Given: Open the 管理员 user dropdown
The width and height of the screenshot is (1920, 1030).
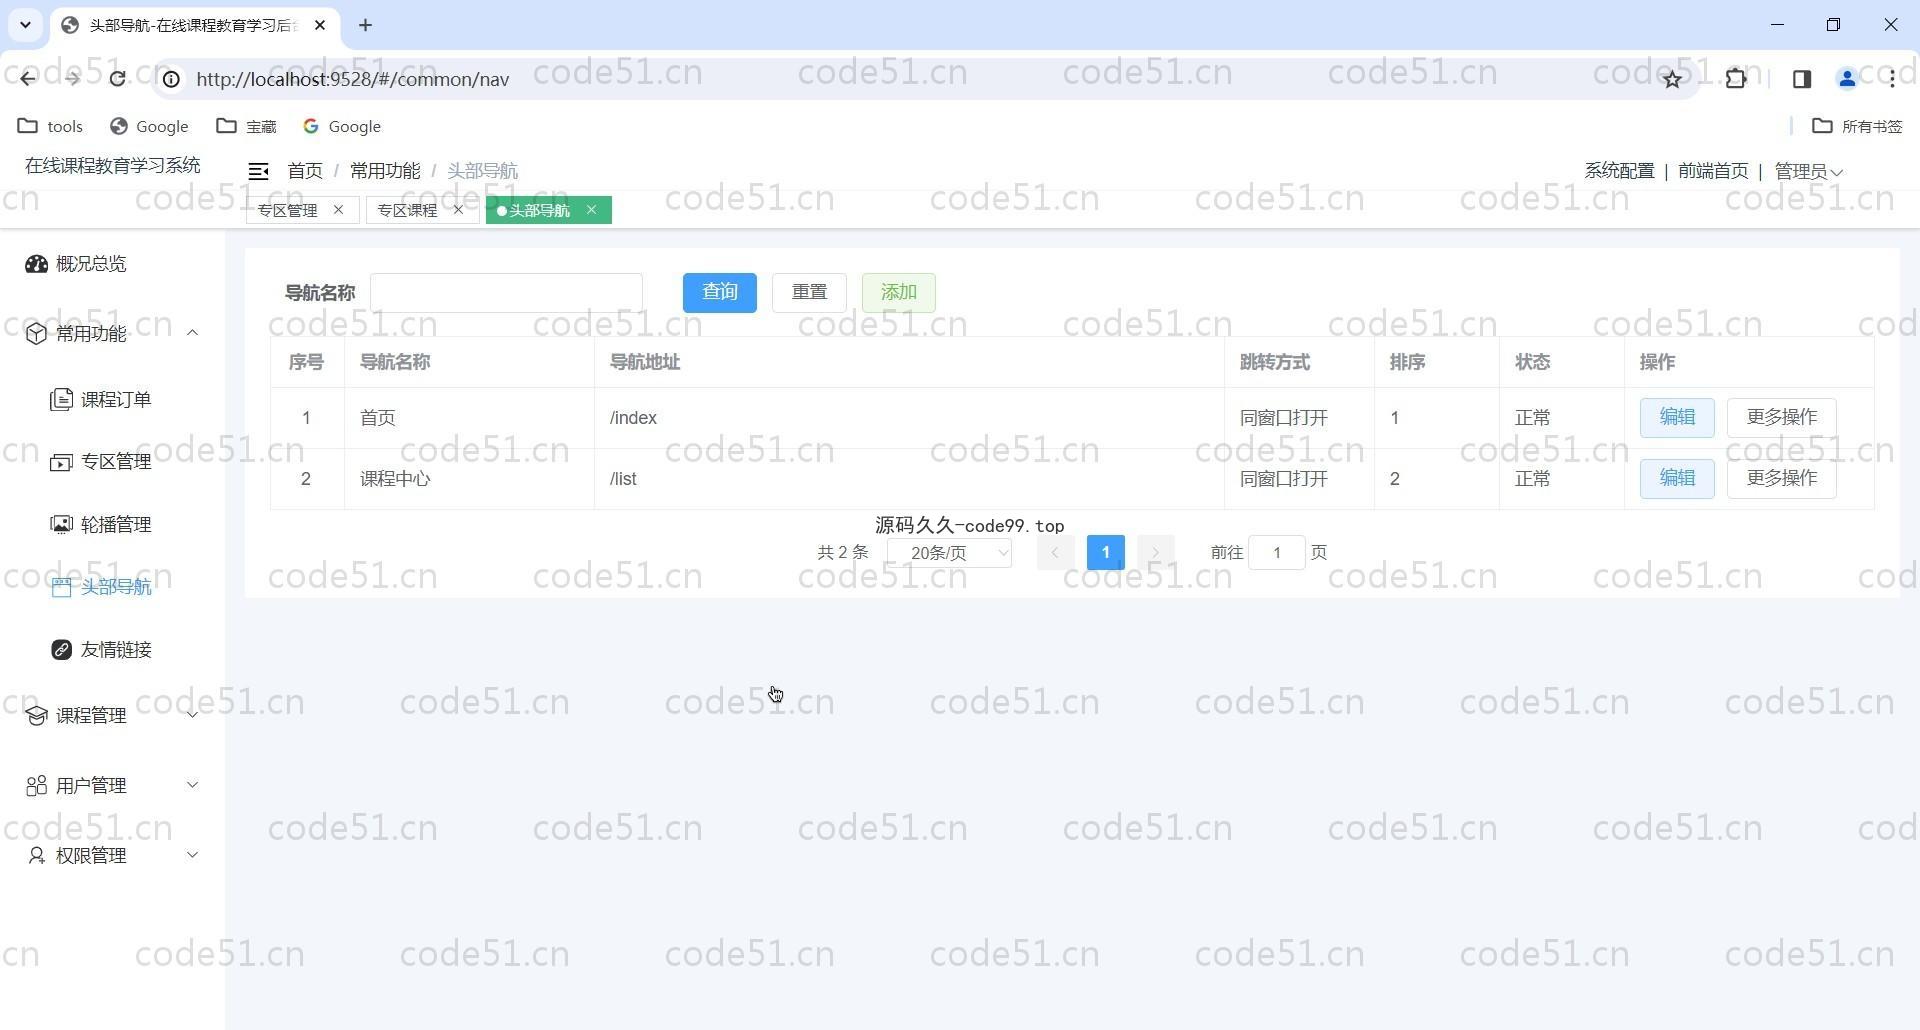Looking at the screenshot, I should click(1808, 172).
